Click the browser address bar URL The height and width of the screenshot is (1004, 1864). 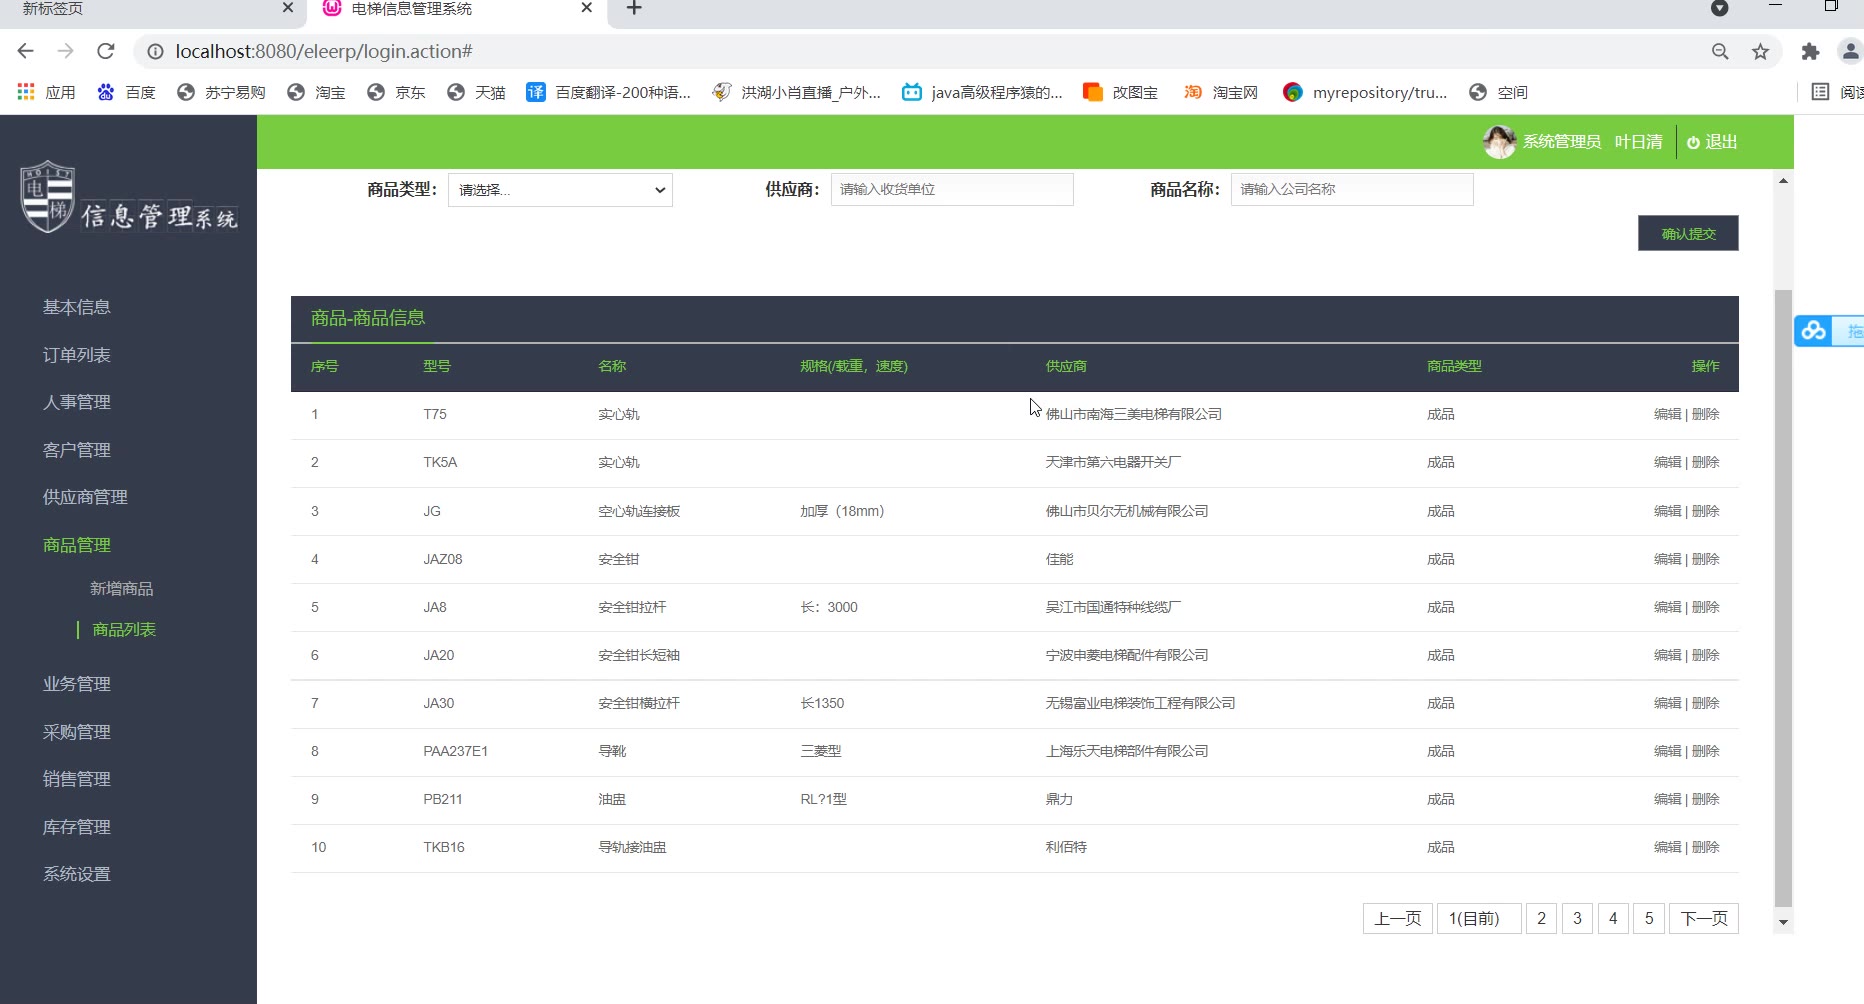pyautogui.click(x=324, y=51)
